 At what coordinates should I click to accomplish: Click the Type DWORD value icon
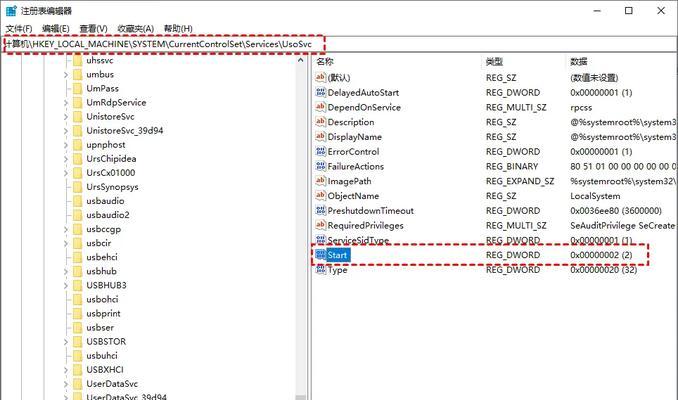(x=320, y=269)
